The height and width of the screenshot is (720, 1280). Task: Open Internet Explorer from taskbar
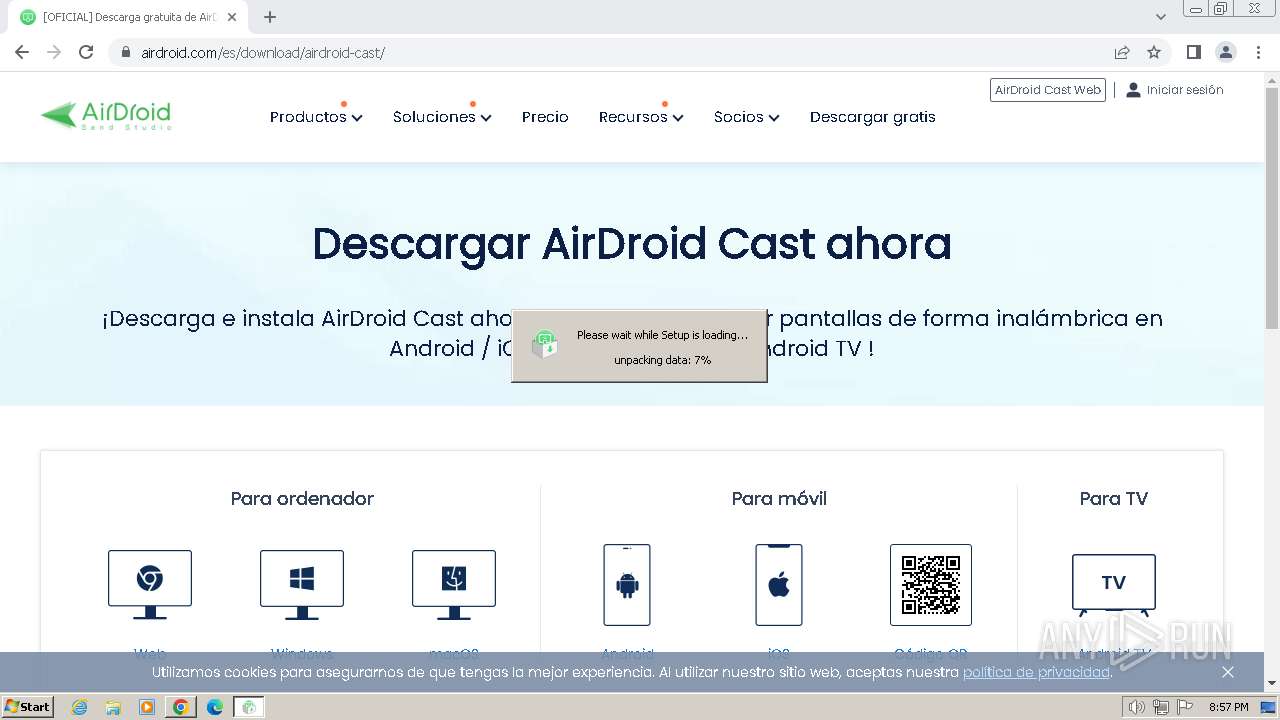tap(79, 707)
